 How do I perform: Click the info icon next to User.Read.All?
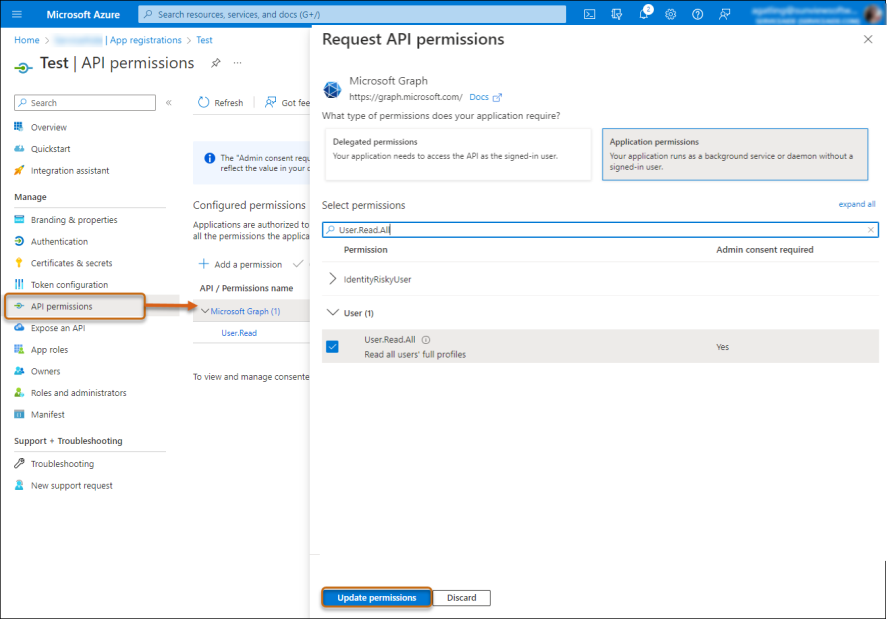tap(426, 340)
